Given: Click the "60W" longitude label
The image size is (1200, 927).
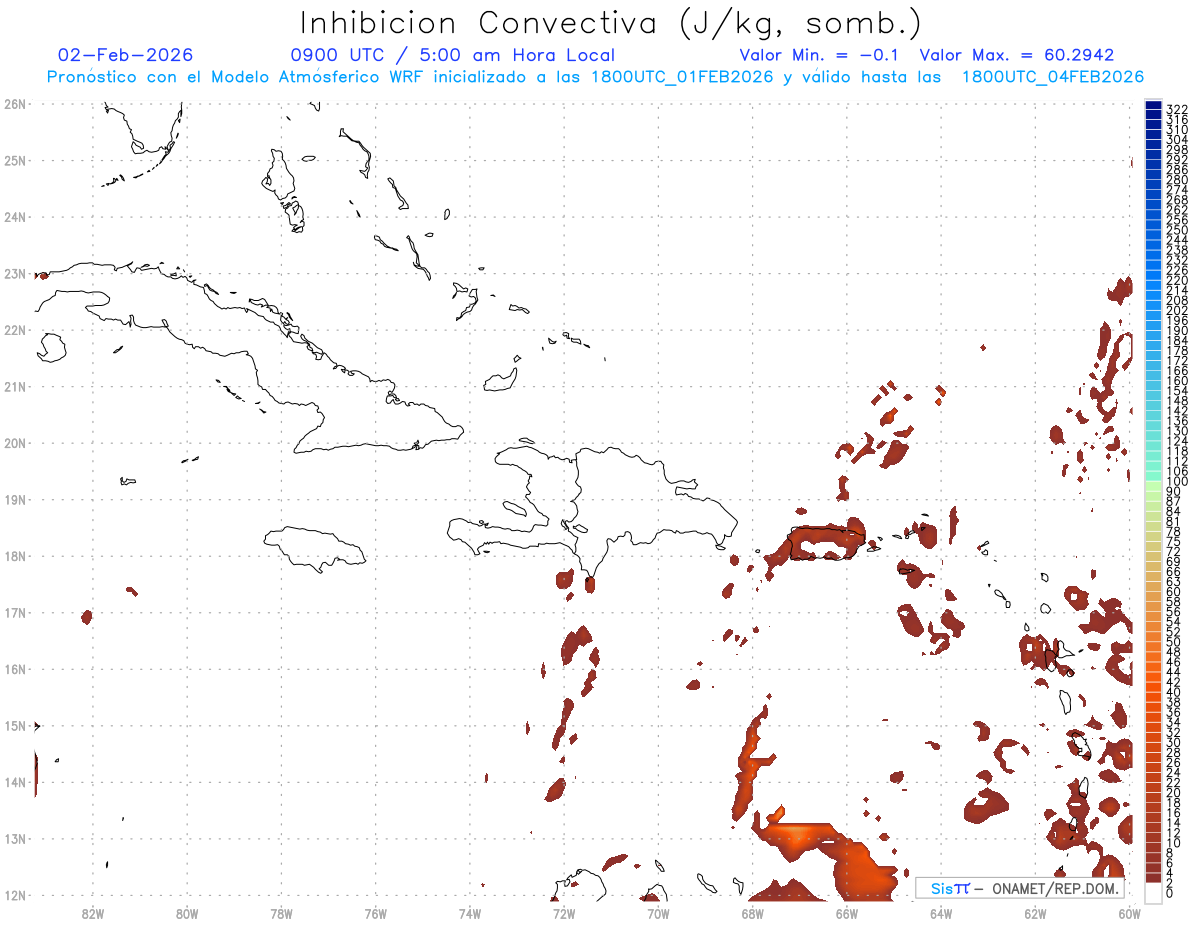Looking at the screenshot, I should (x=1129, y=912).
